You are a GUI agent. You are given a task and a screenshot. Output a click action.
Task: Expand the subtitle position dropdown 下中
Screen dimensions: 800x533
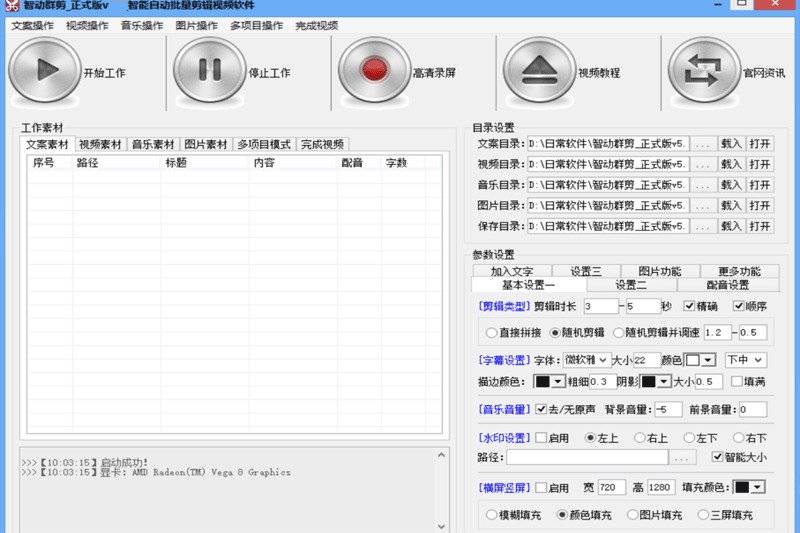[x=746, y=360]
